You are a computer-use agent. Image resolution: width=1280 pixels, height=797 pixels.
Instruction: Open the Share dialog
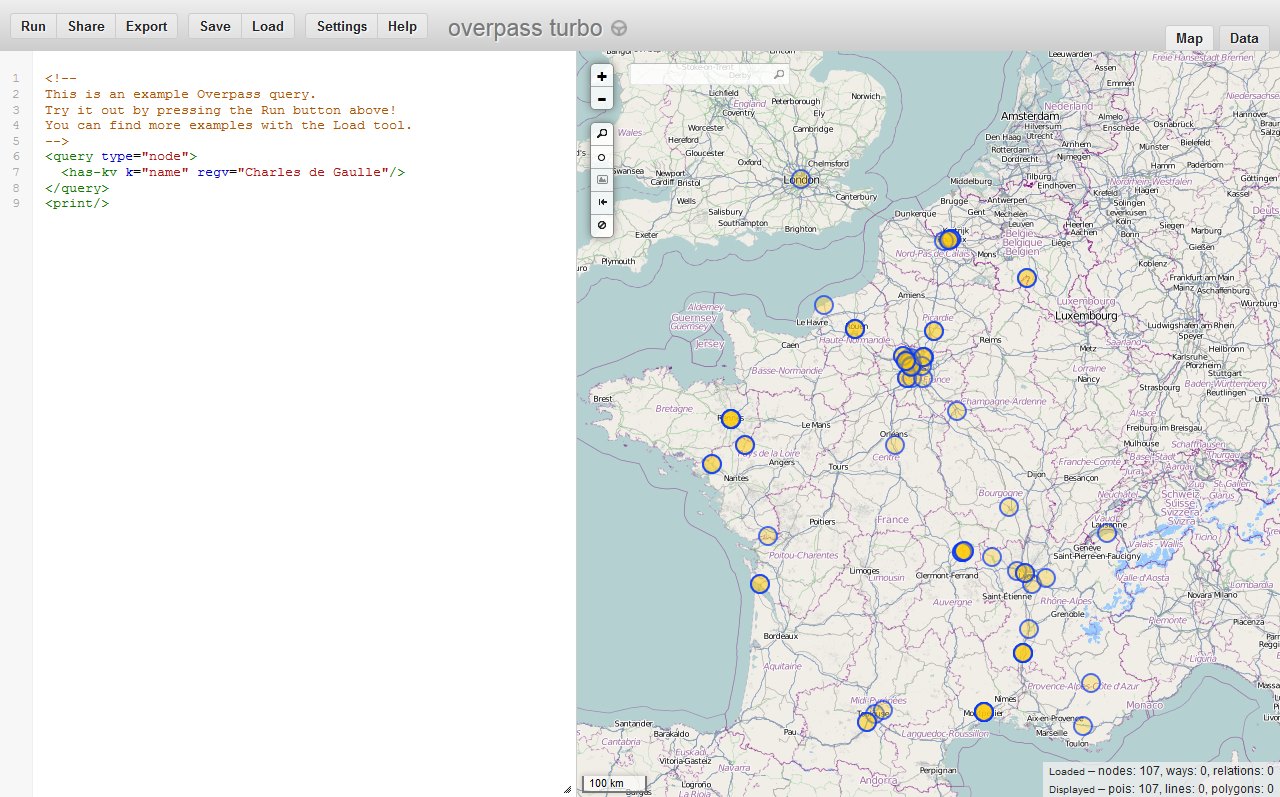coord(86,26)
